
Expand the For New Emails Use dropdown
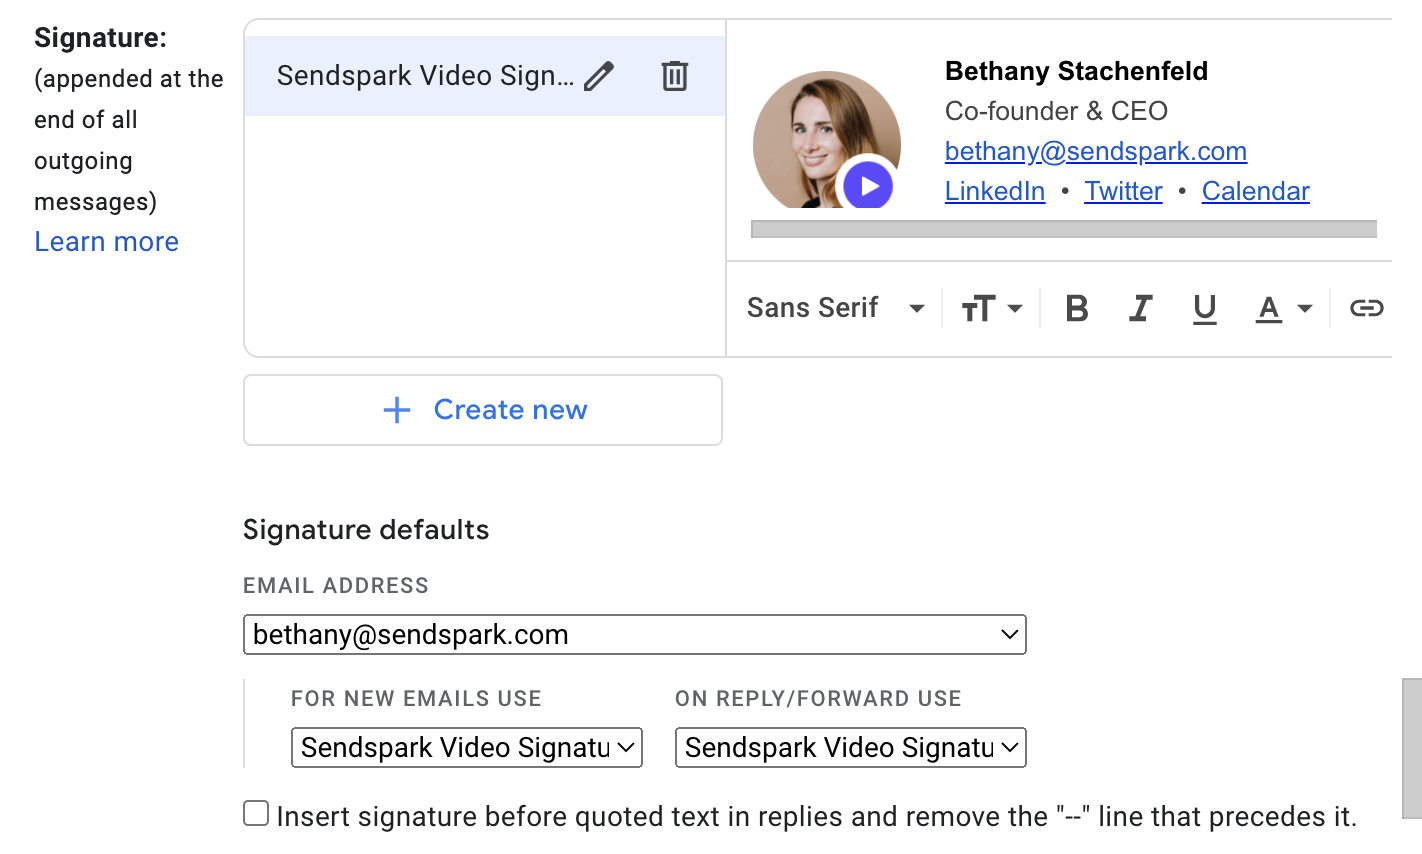(x=467, y=748)
